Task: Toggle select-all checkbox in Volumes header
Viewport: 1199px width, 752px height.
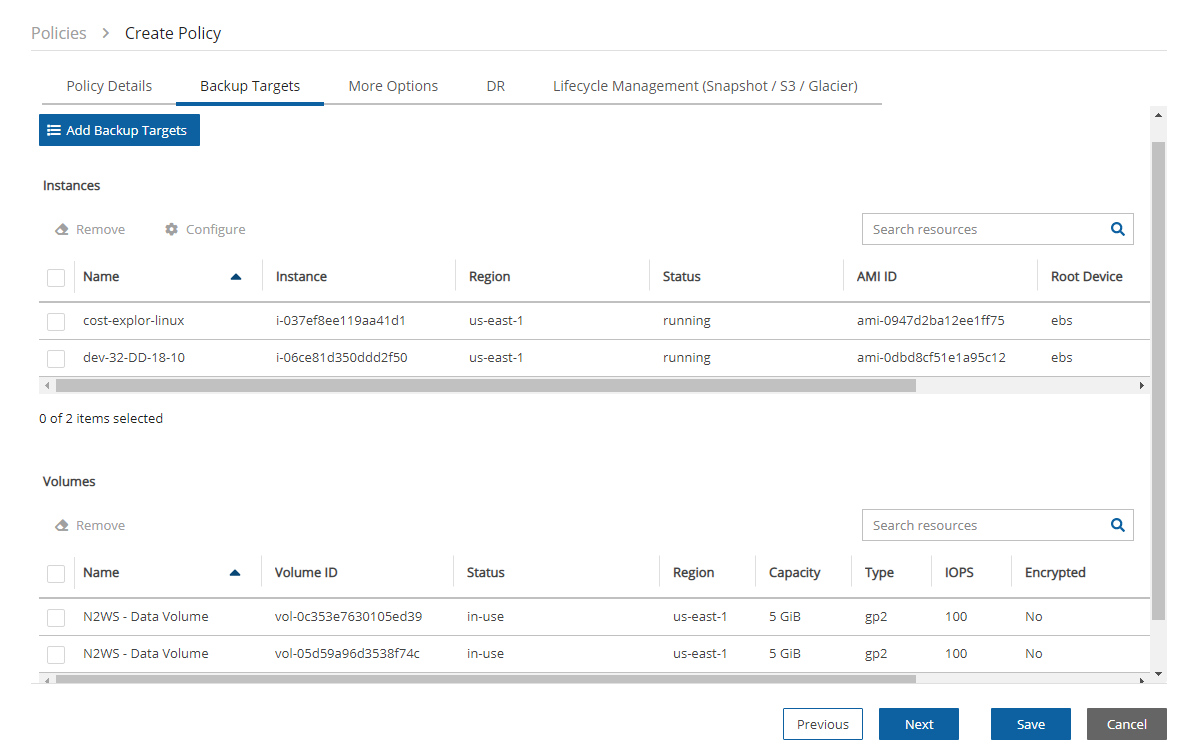Action: pos(56,573)
